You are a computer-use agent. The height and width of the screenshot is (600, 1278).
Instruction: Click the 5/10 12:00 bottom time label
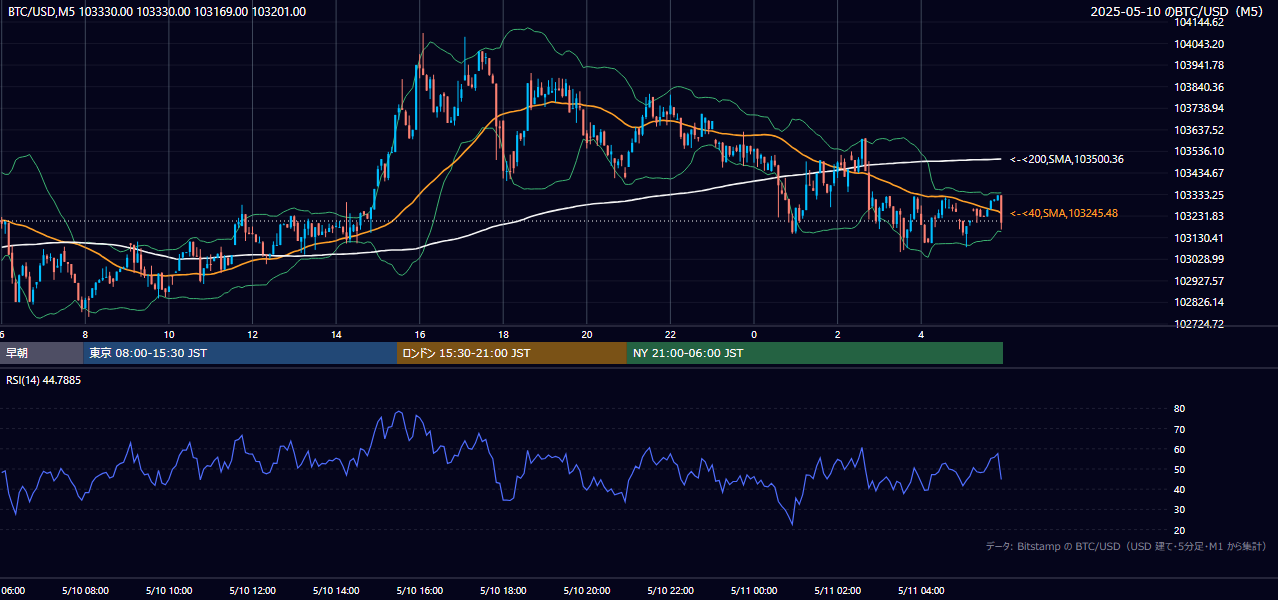253,590
